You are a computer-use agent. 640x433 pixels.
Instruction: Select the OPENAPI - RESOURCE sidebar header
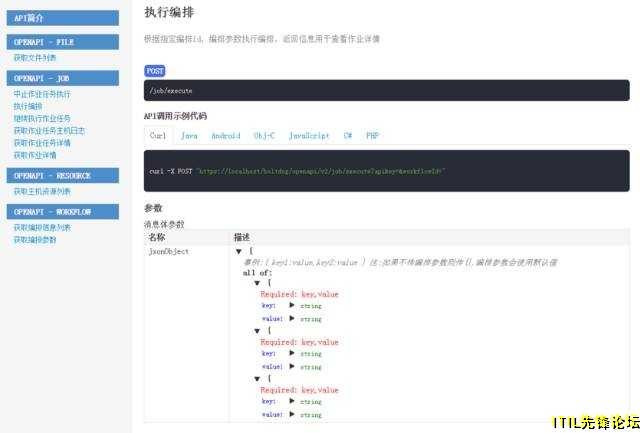click(63, 175)
